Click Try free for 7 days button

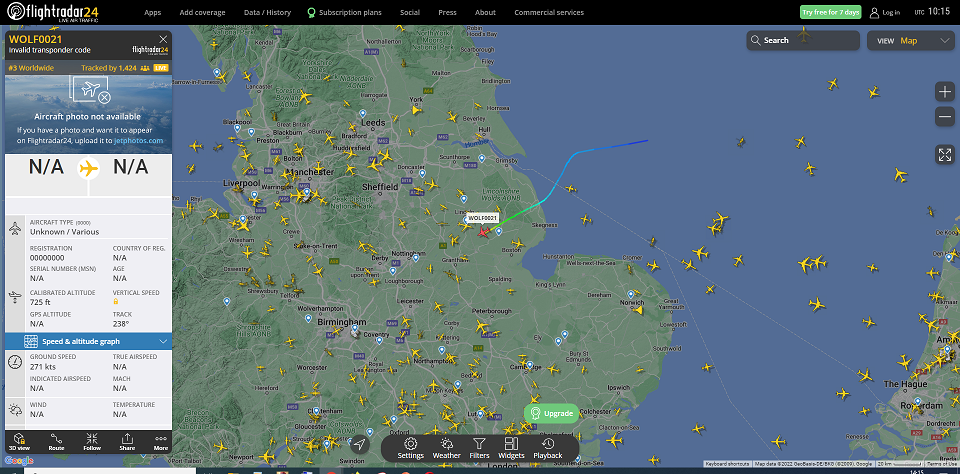(x=830, y=12)
